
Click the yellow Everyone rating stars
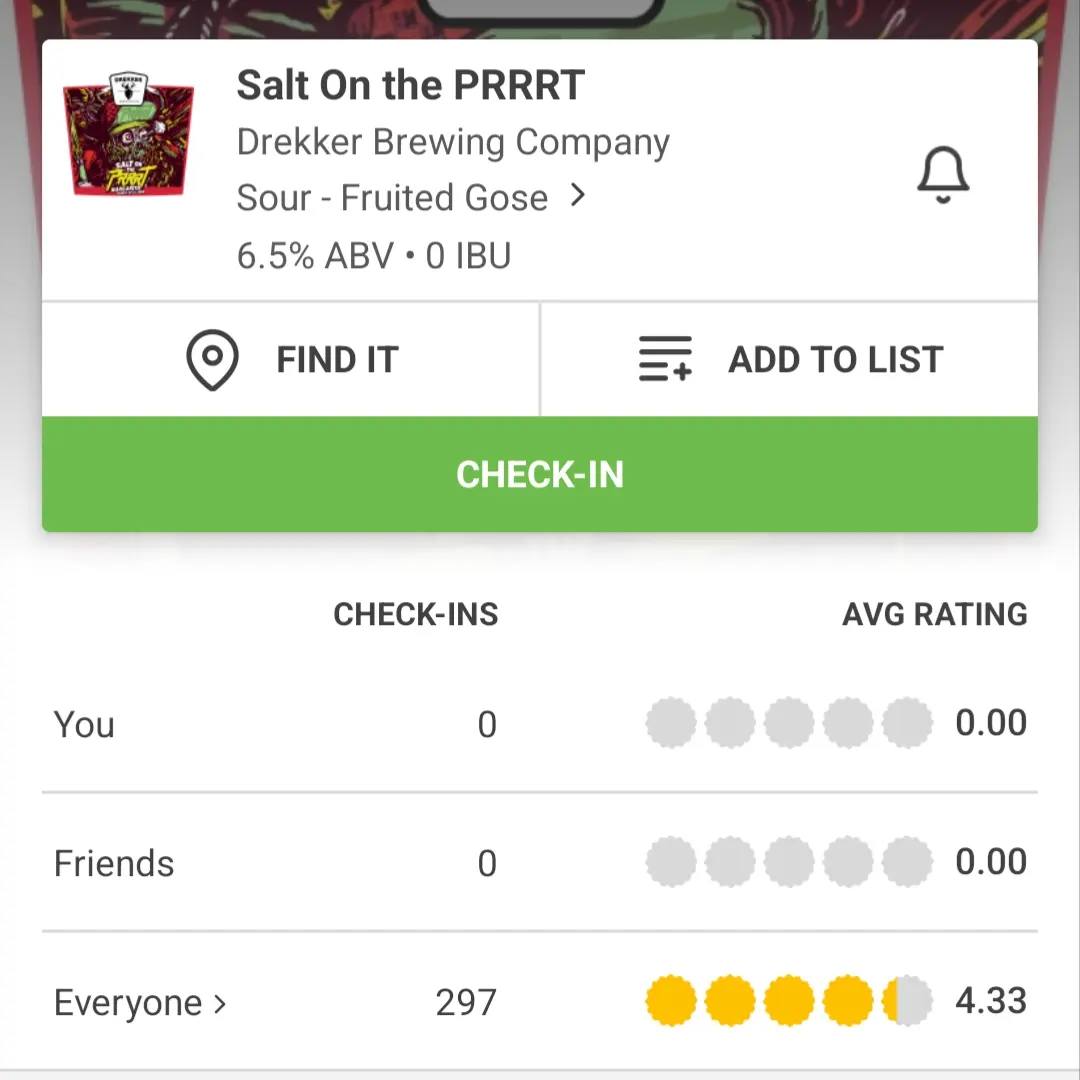788,1001
